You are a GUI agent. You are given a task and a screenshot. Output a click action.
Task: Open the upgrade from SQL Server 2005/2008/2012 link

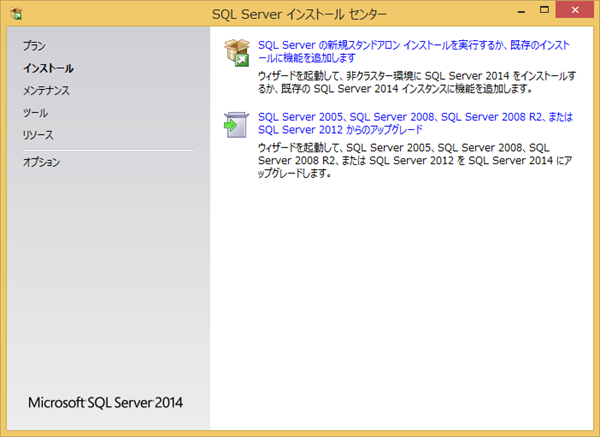click(415, 123)
